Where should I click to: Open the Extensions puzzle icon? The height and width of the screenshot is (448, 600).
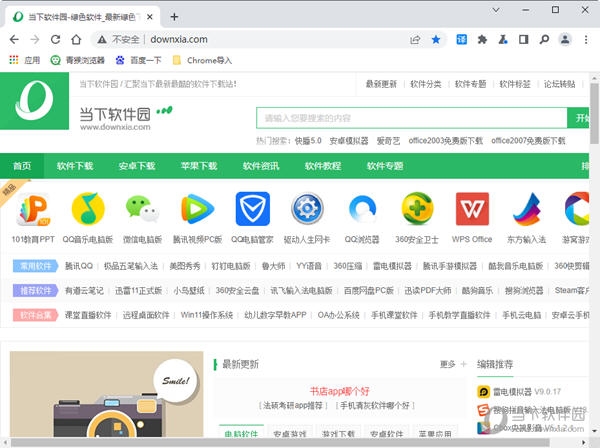pos(482,39)
